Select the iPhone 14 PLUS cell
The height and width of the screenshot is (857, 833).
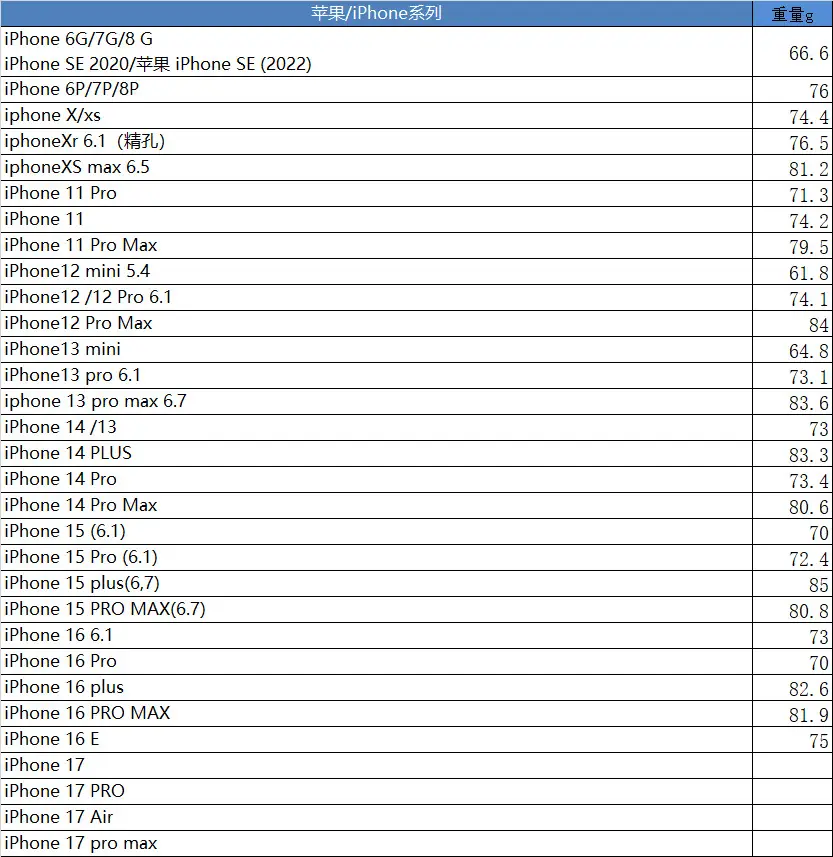click(x=376, y=454)
